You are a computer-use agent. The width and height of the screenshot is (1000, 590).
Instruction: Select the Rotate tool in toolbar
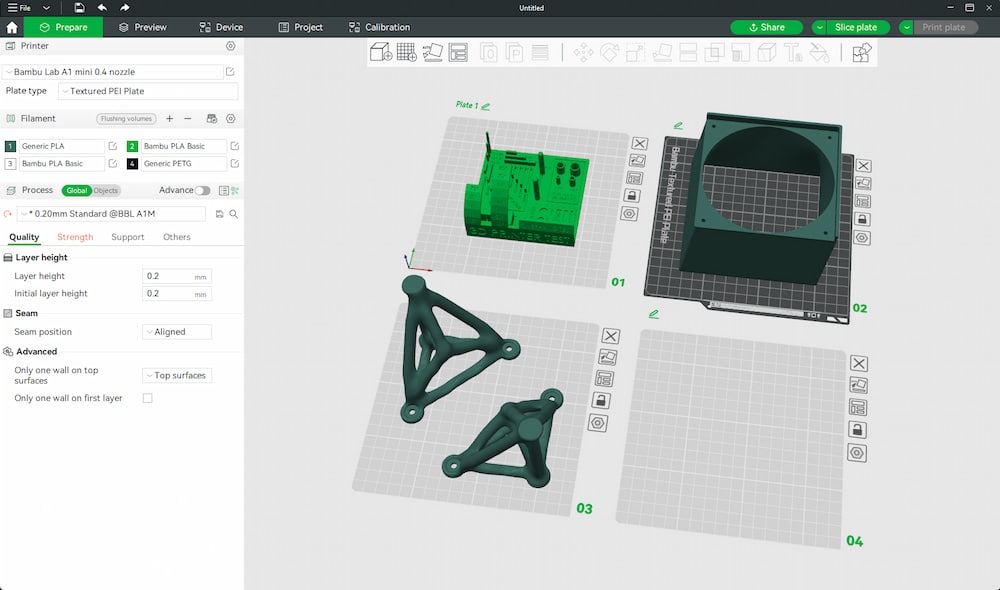click(609, 52)
